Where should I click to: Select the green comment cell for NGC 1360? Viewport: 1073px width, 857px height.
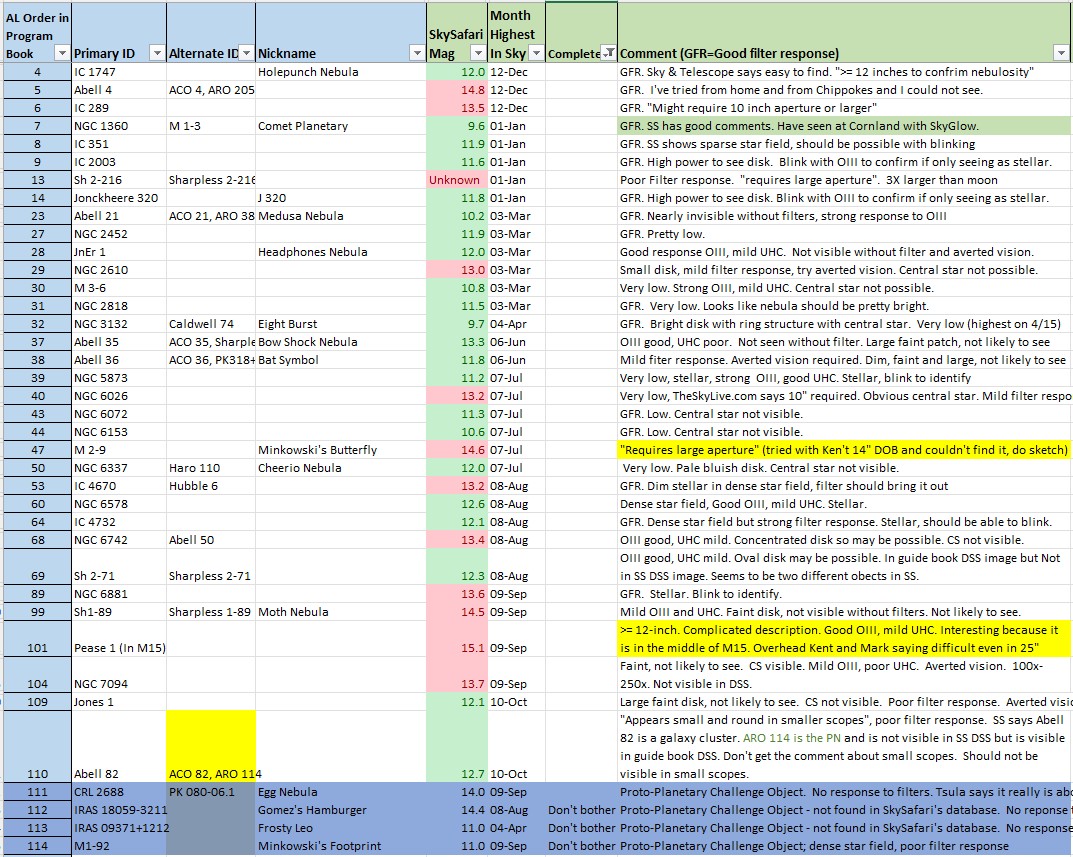[843, 126]
